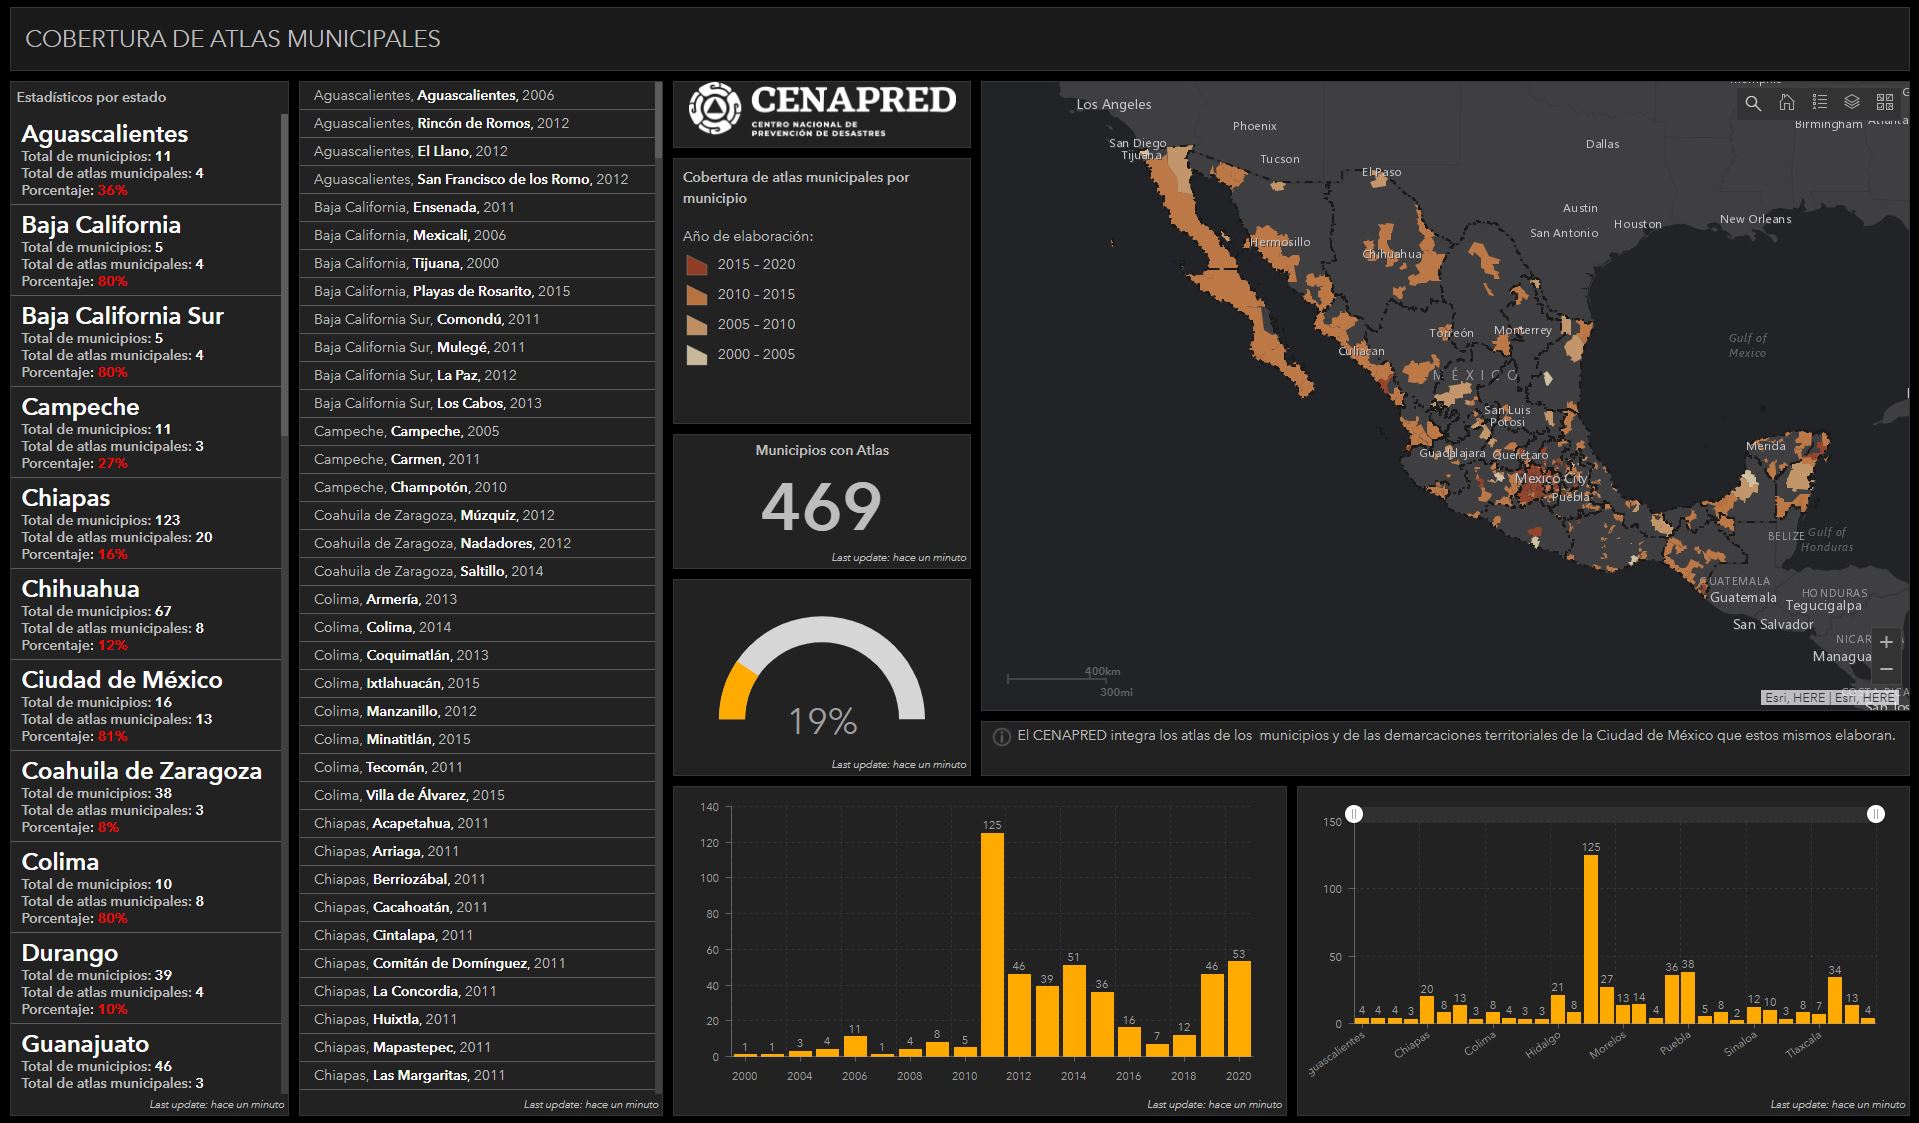Click the information icon beside CENAPRED note

click(1001, 737)
